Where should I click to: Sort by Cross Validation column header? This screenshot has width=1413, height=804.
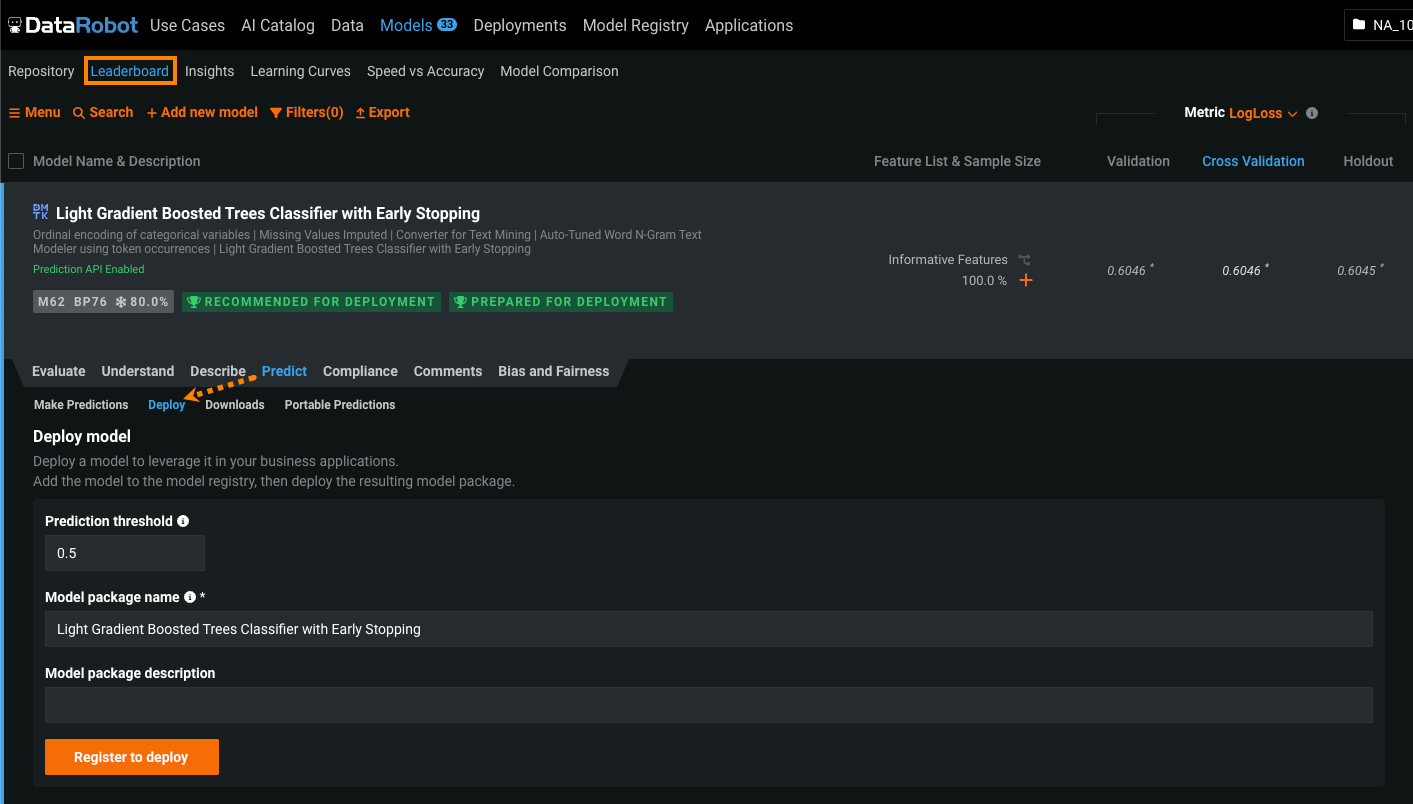1253,161
